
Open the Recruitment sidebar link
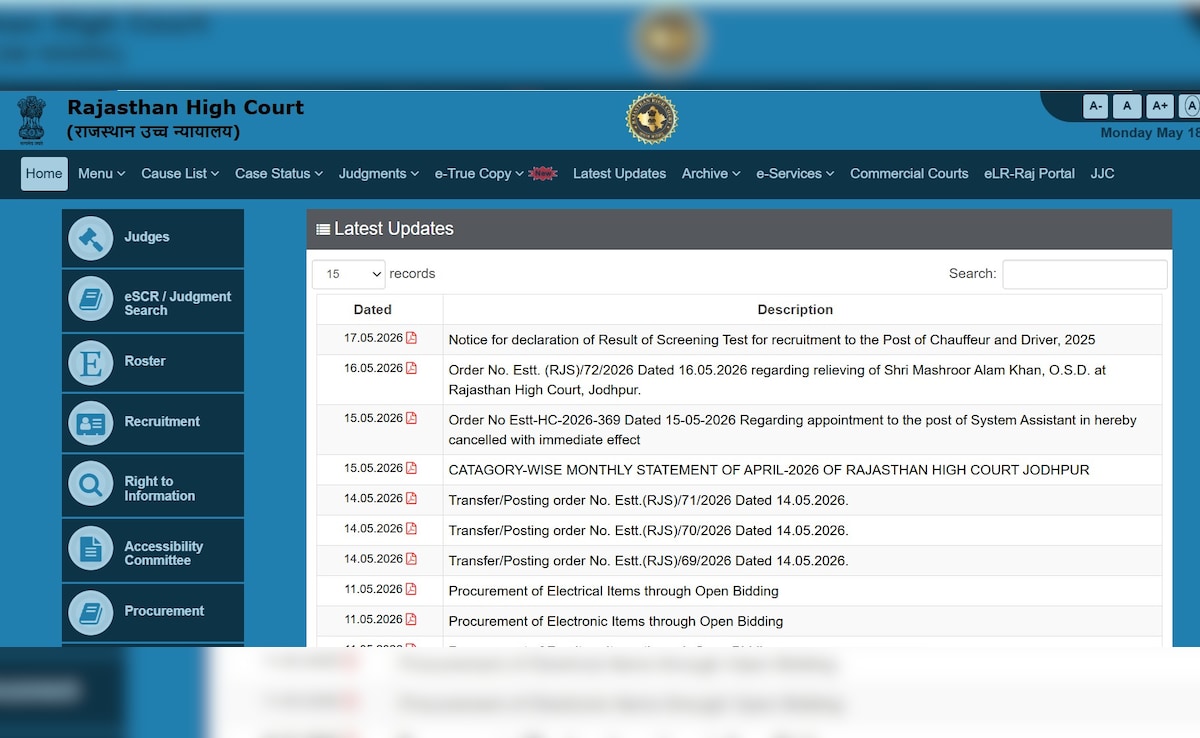[x=153, y=423]
